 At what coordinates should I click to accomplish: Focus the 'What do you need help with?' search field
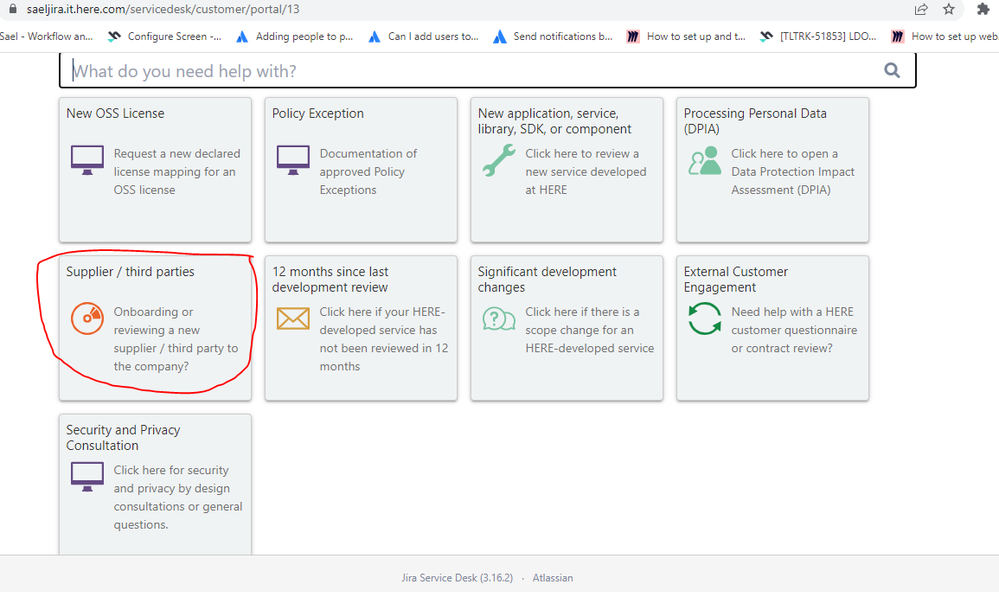pyautogui.click(x=487, y=70)
